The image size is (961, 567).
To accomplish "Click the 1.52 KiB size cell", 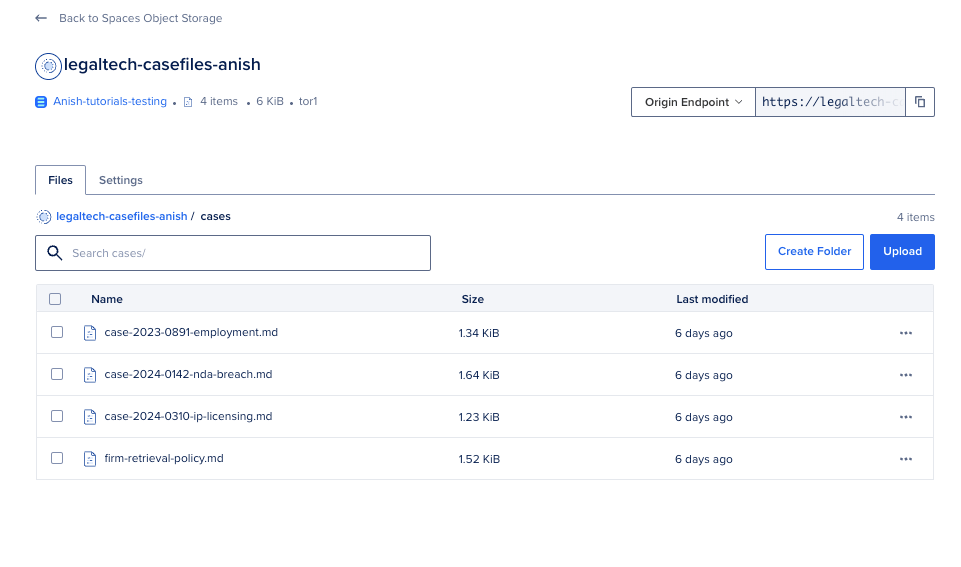I will 479,459.
